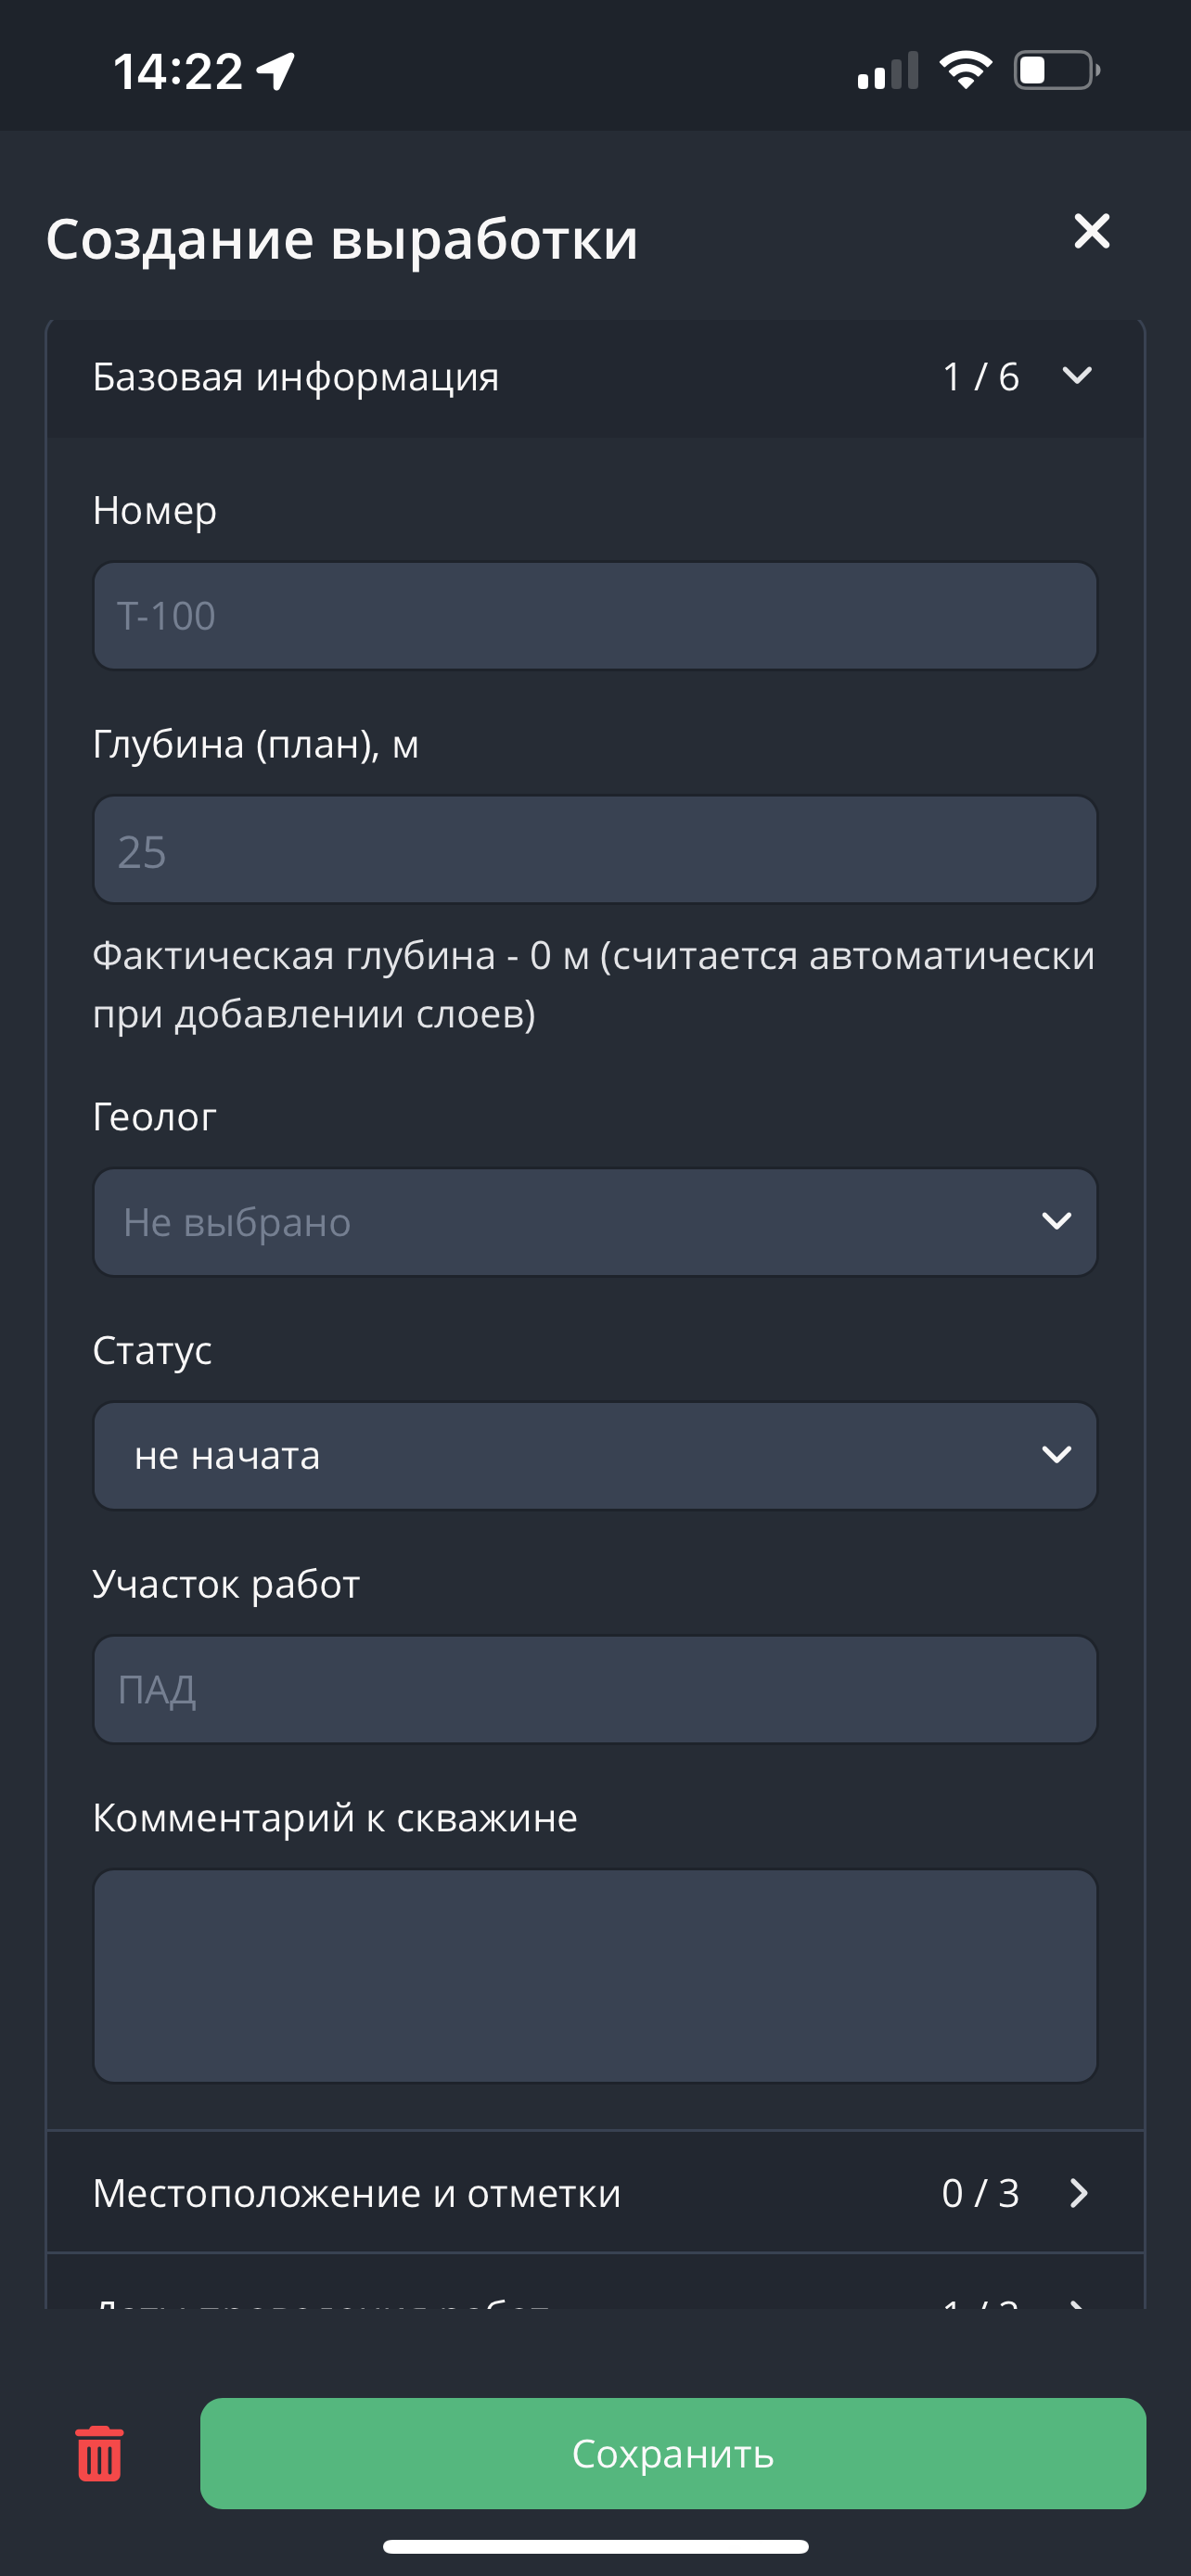Expand Местоположение и отметки chevron arrow
This screenshot has height=2576, width=1191.
coord(1078,2193)
